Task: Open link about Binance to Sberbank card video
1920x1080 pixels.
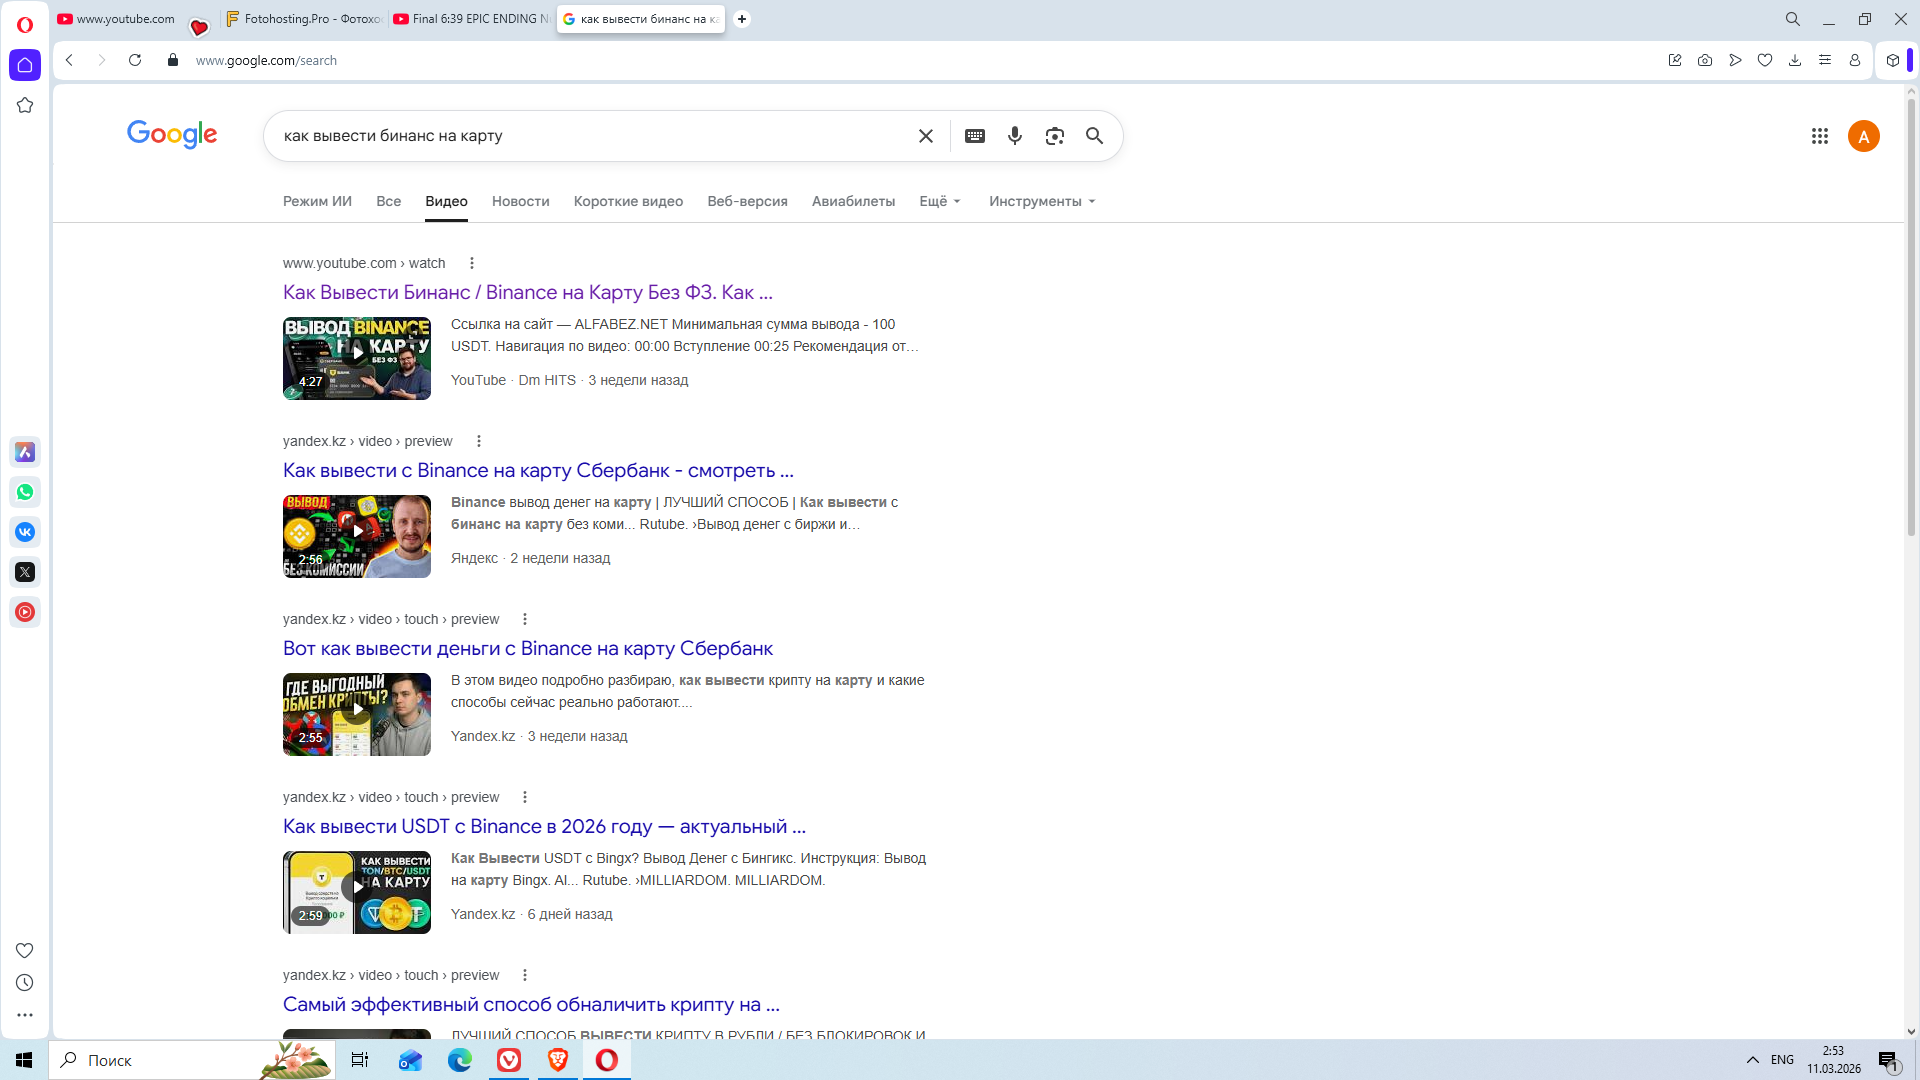Action: (x=538, y=470)
